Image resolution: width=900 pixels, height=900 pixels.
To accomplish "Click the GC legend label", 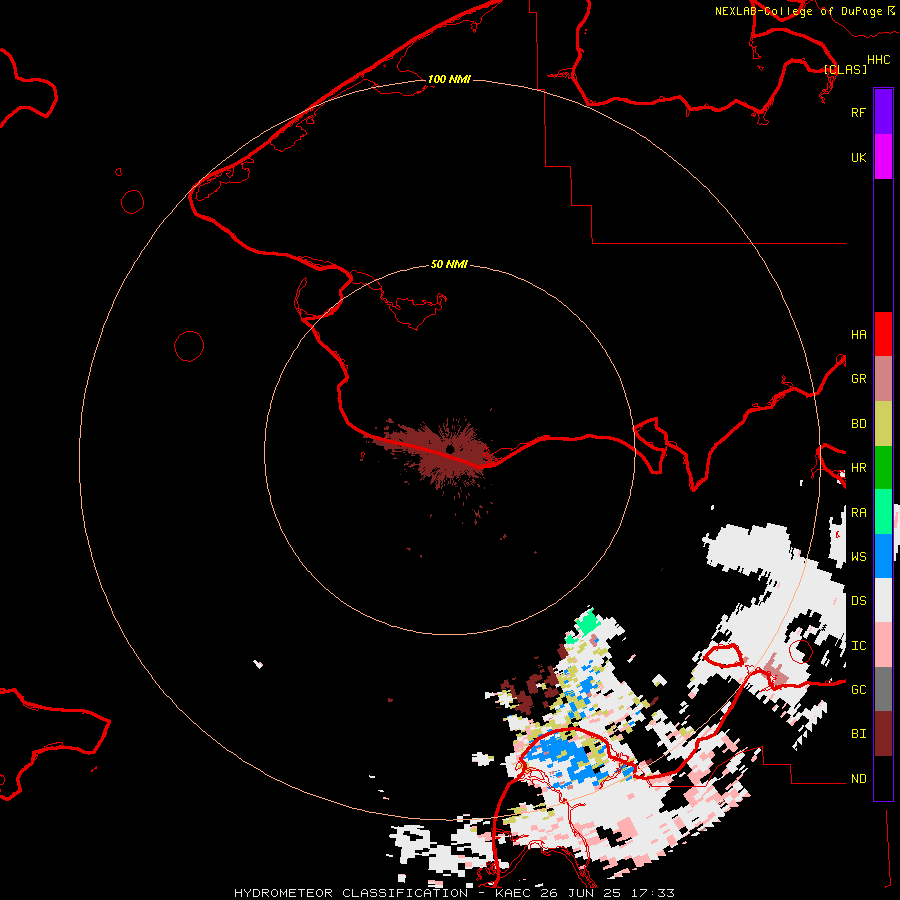I will (858, 690).
